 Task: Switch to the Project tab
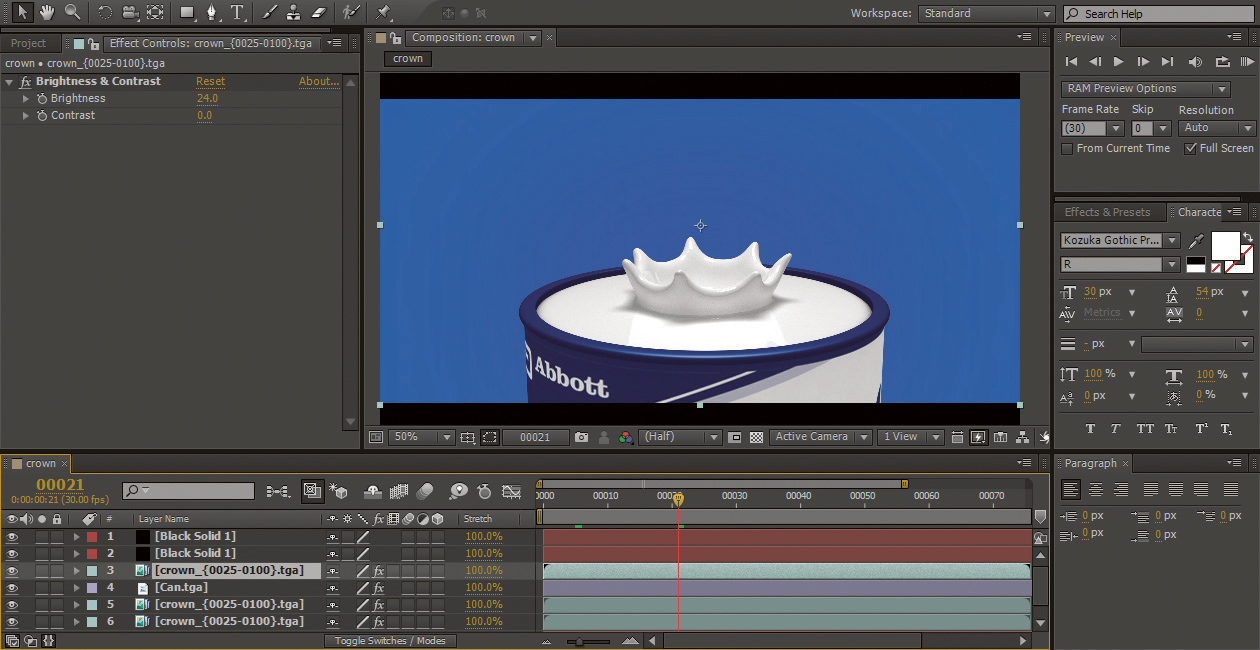[28, 43]
